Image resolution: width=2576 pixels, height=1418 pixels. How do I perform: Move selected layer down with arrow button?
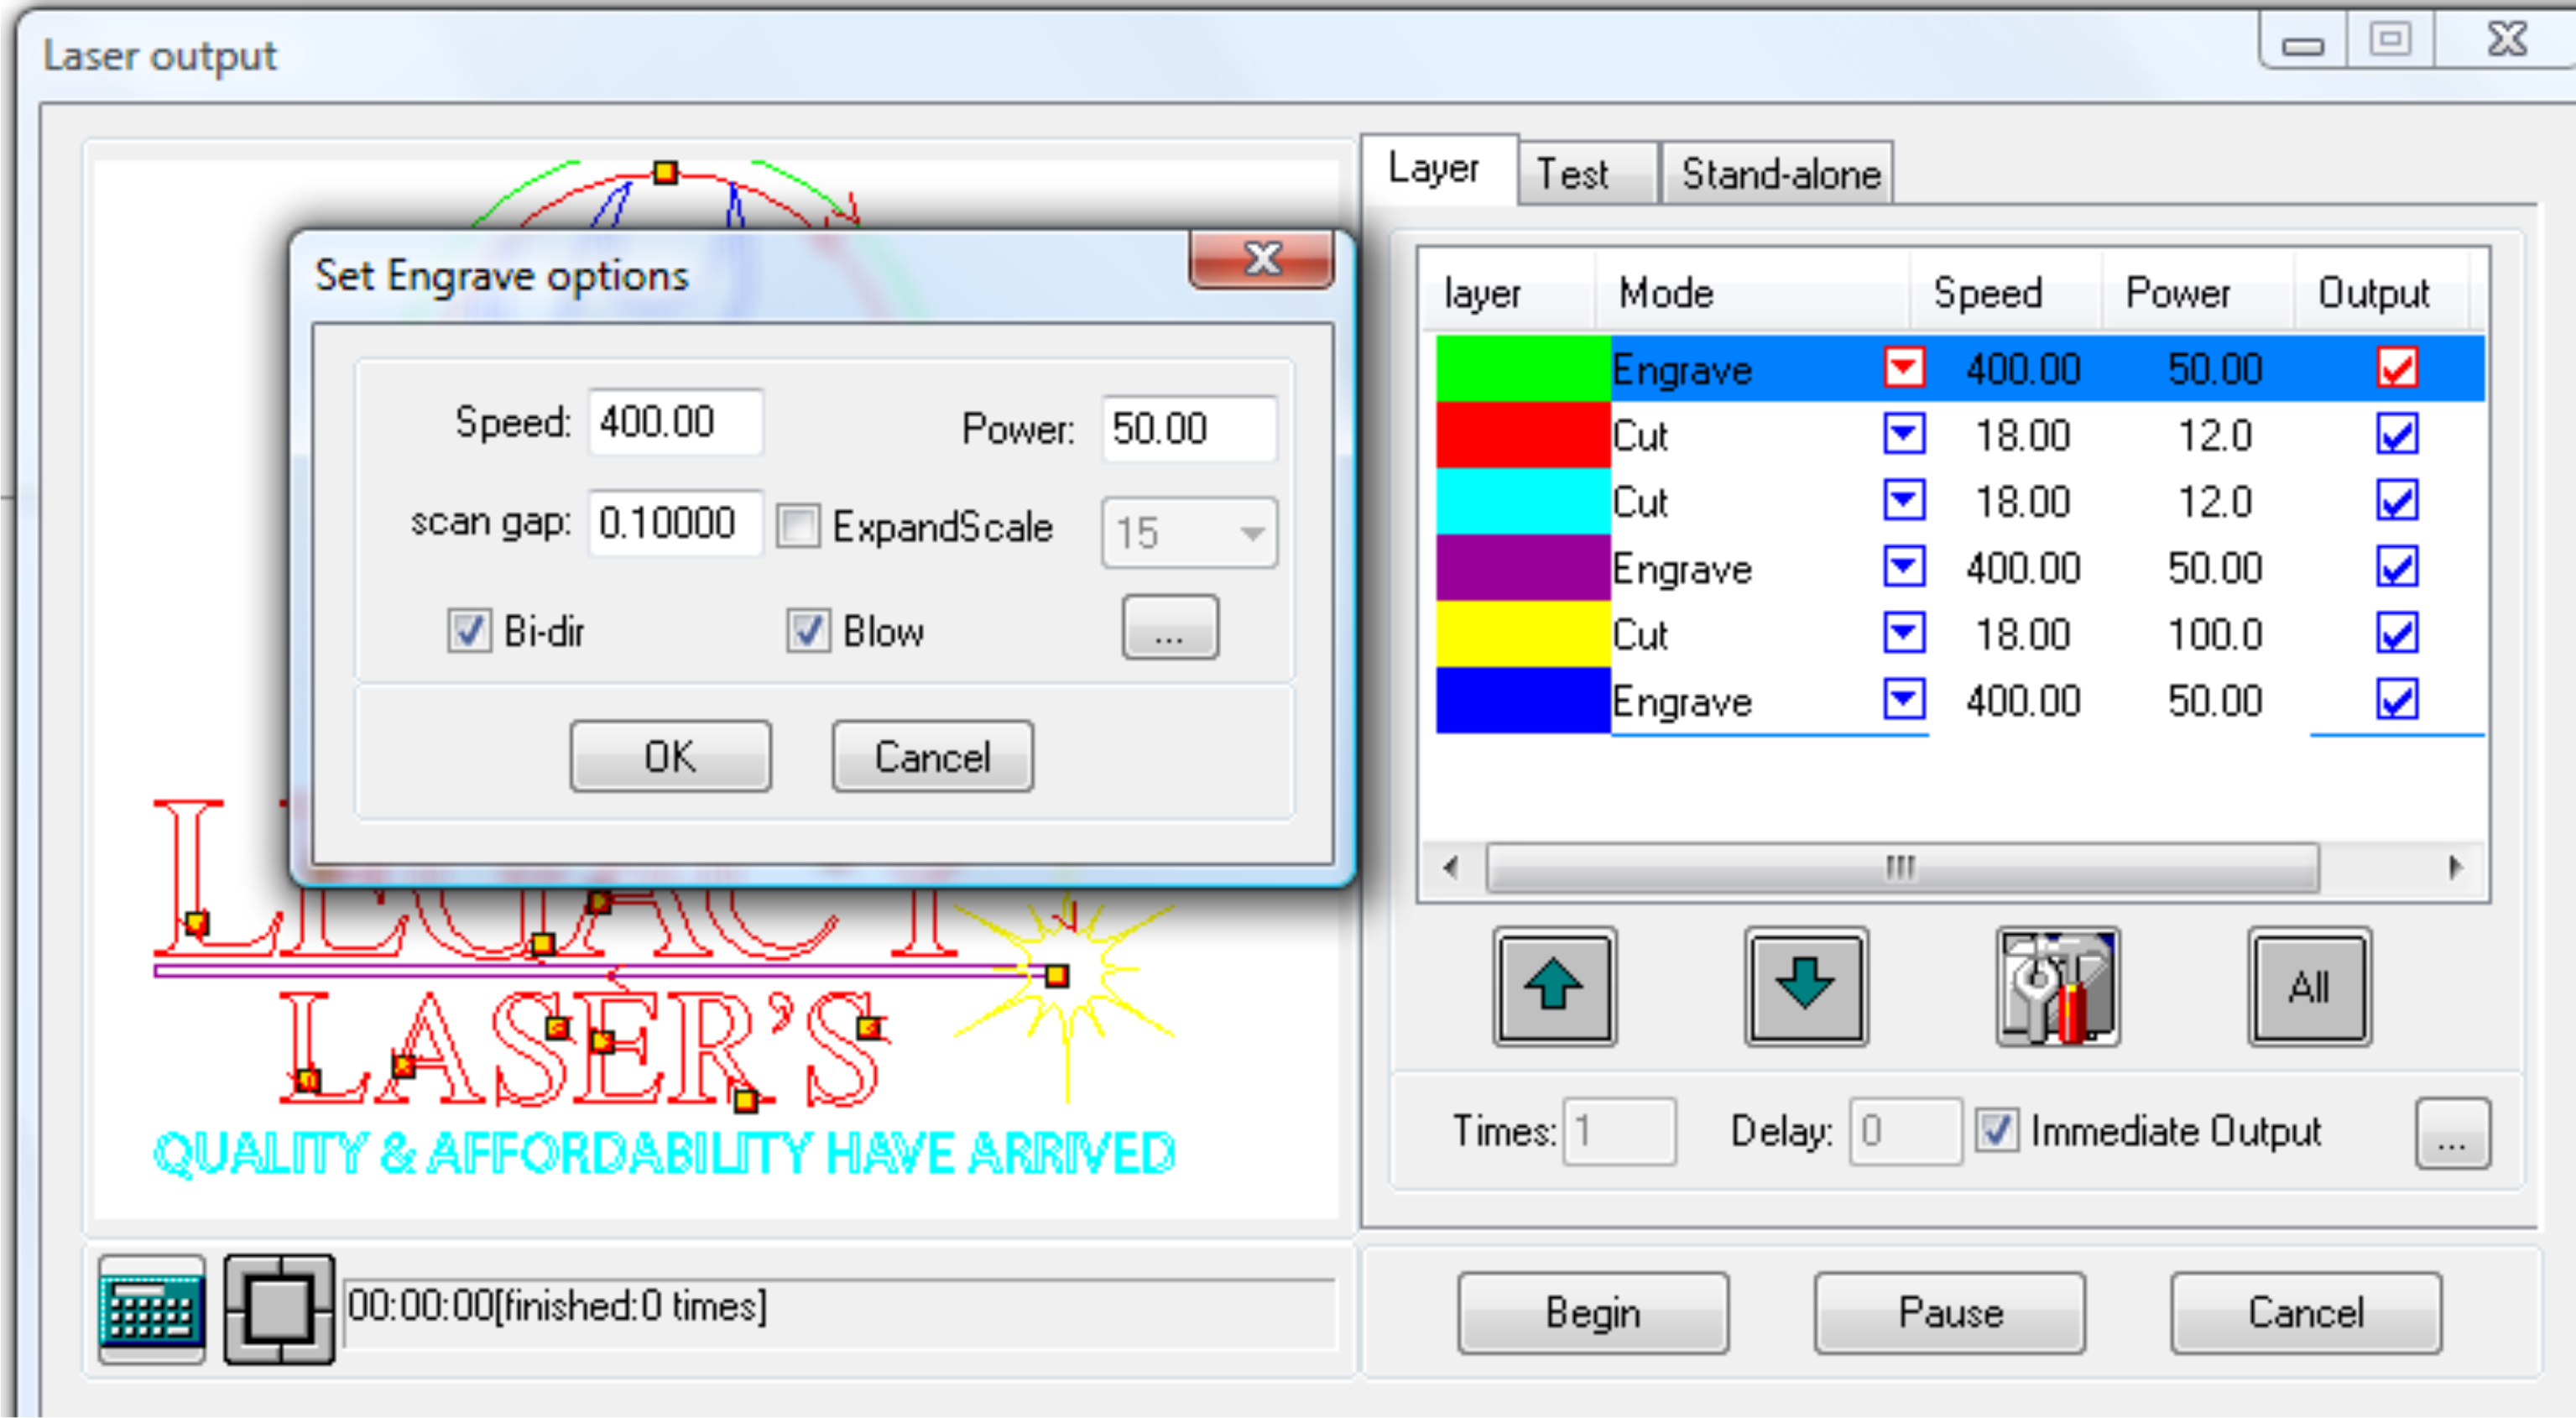1806,986
